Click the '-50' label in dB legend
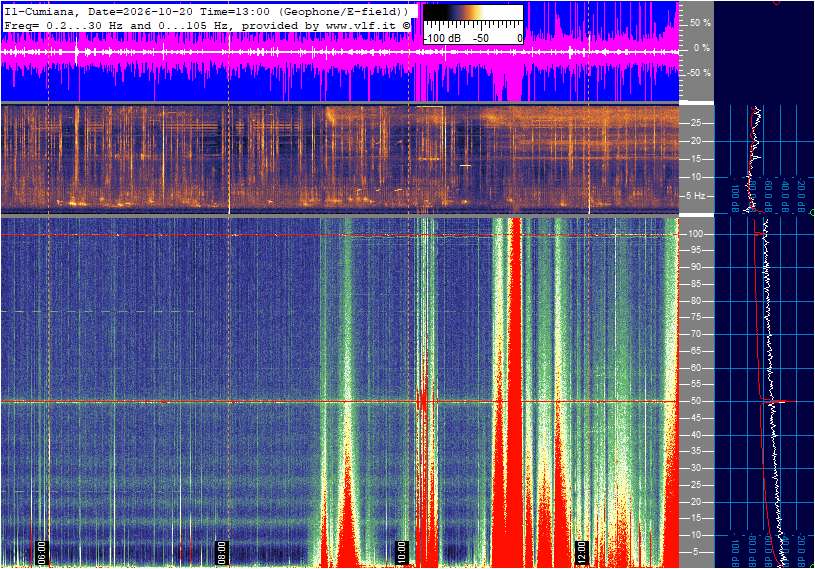The height and width of the screenshot is (569, 815). [480, 38]
